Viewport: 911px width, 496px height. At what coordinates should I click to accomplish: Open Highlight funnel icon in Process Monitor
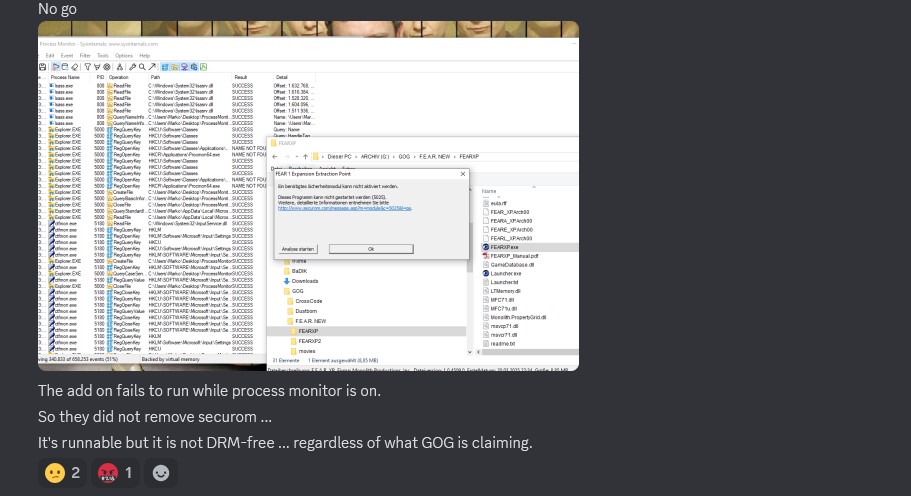tap(97, 67)
